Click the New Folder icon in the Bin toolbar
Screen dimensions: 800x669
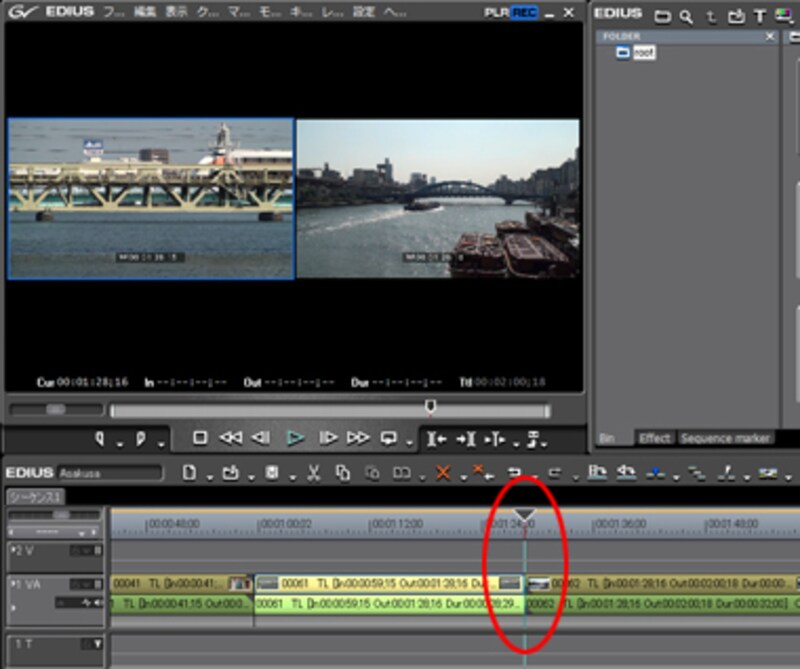[x=661, y=15]
